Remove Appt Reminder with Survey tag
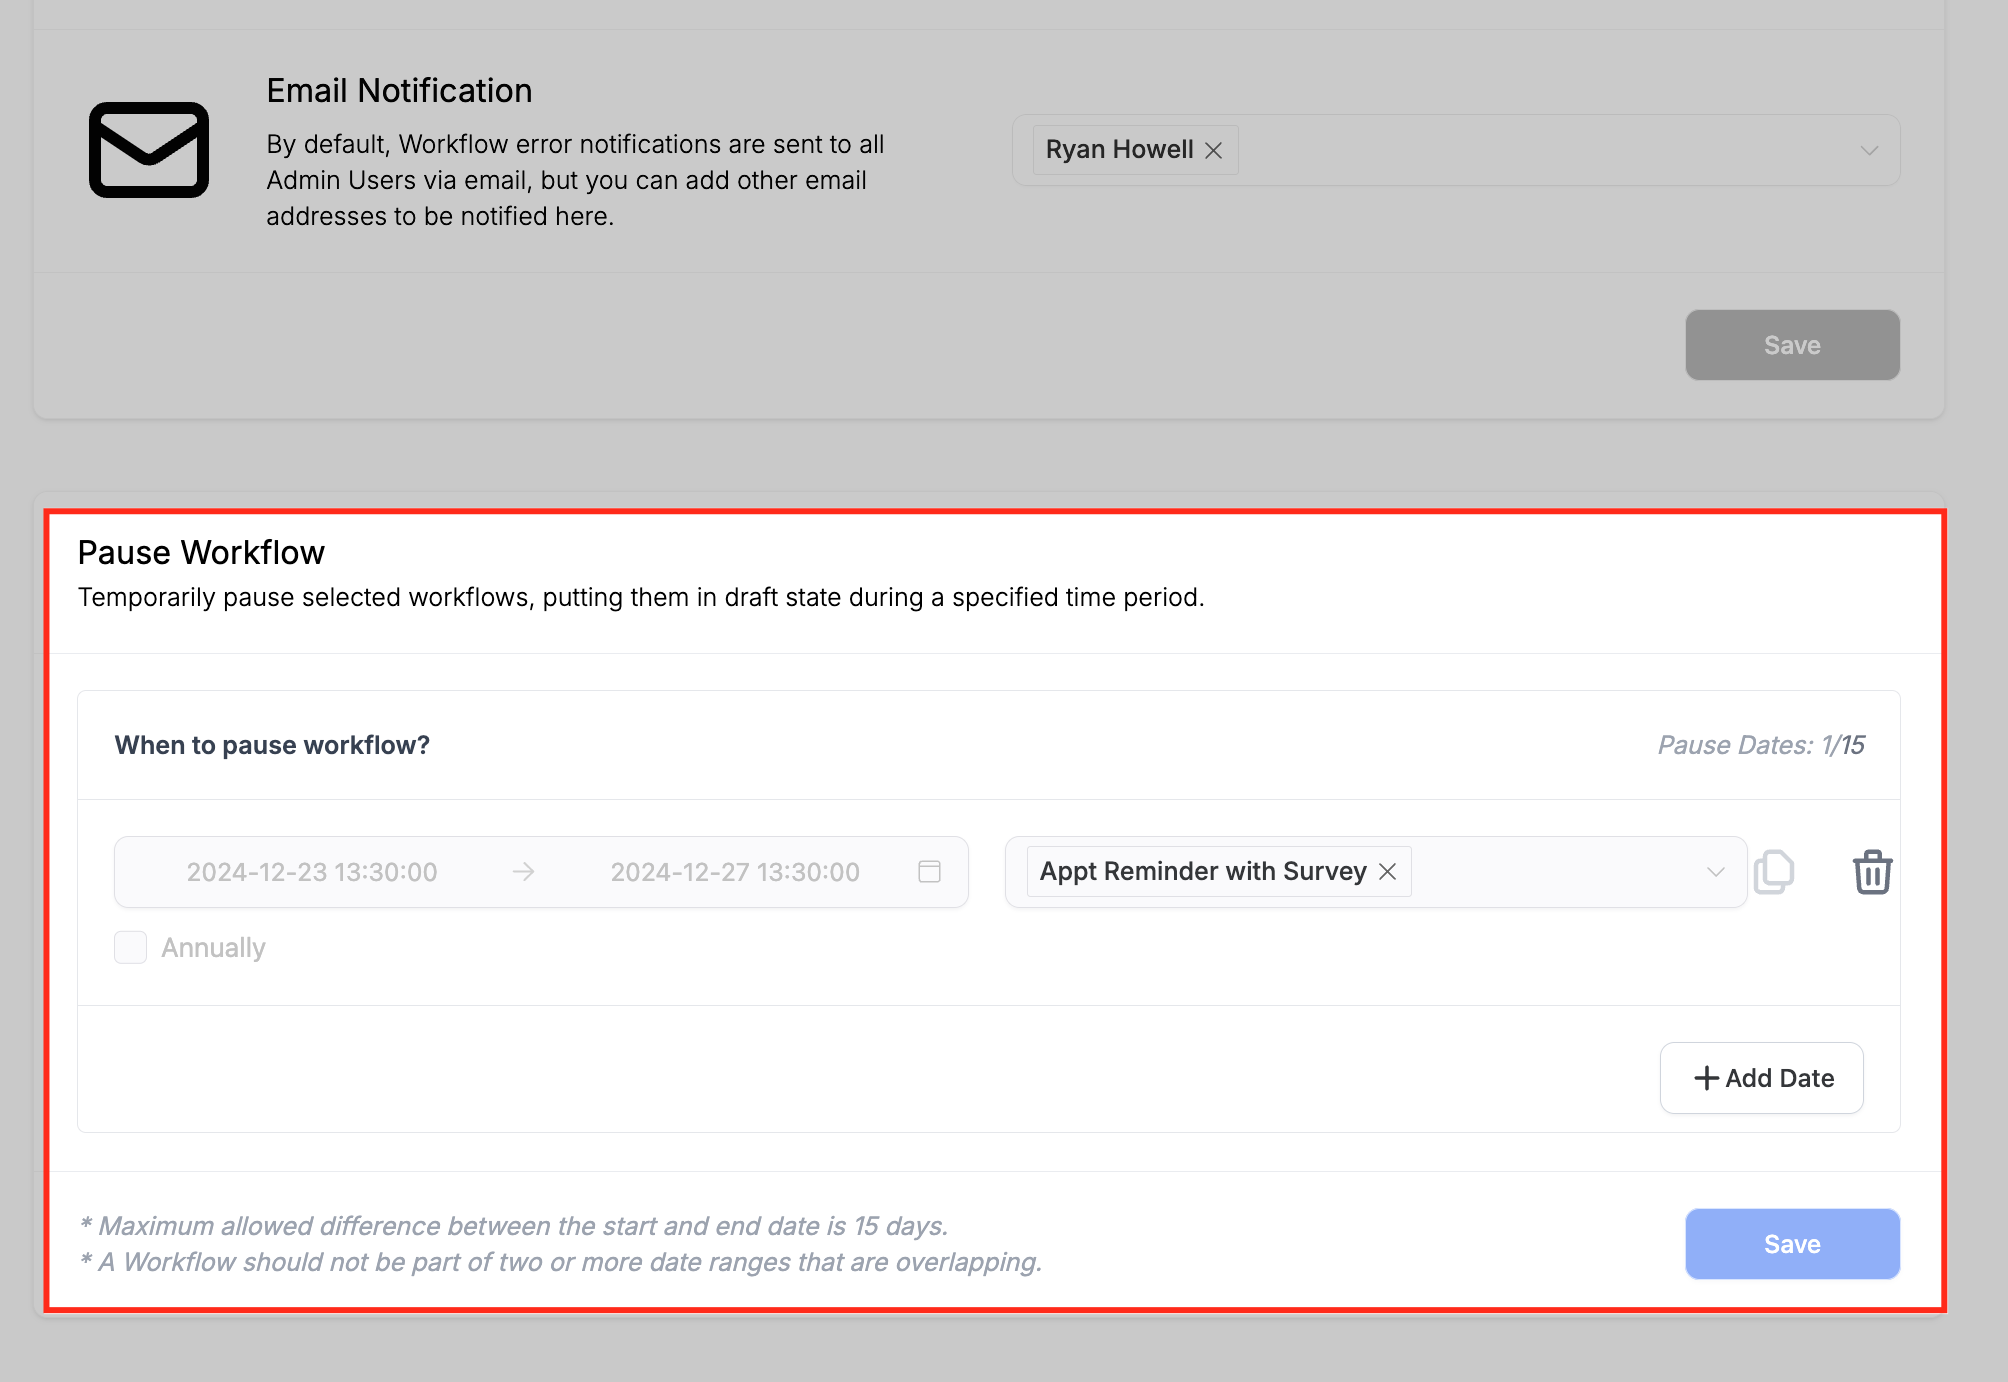This screenshot has width=2008, height=1382. [1387, 872]
